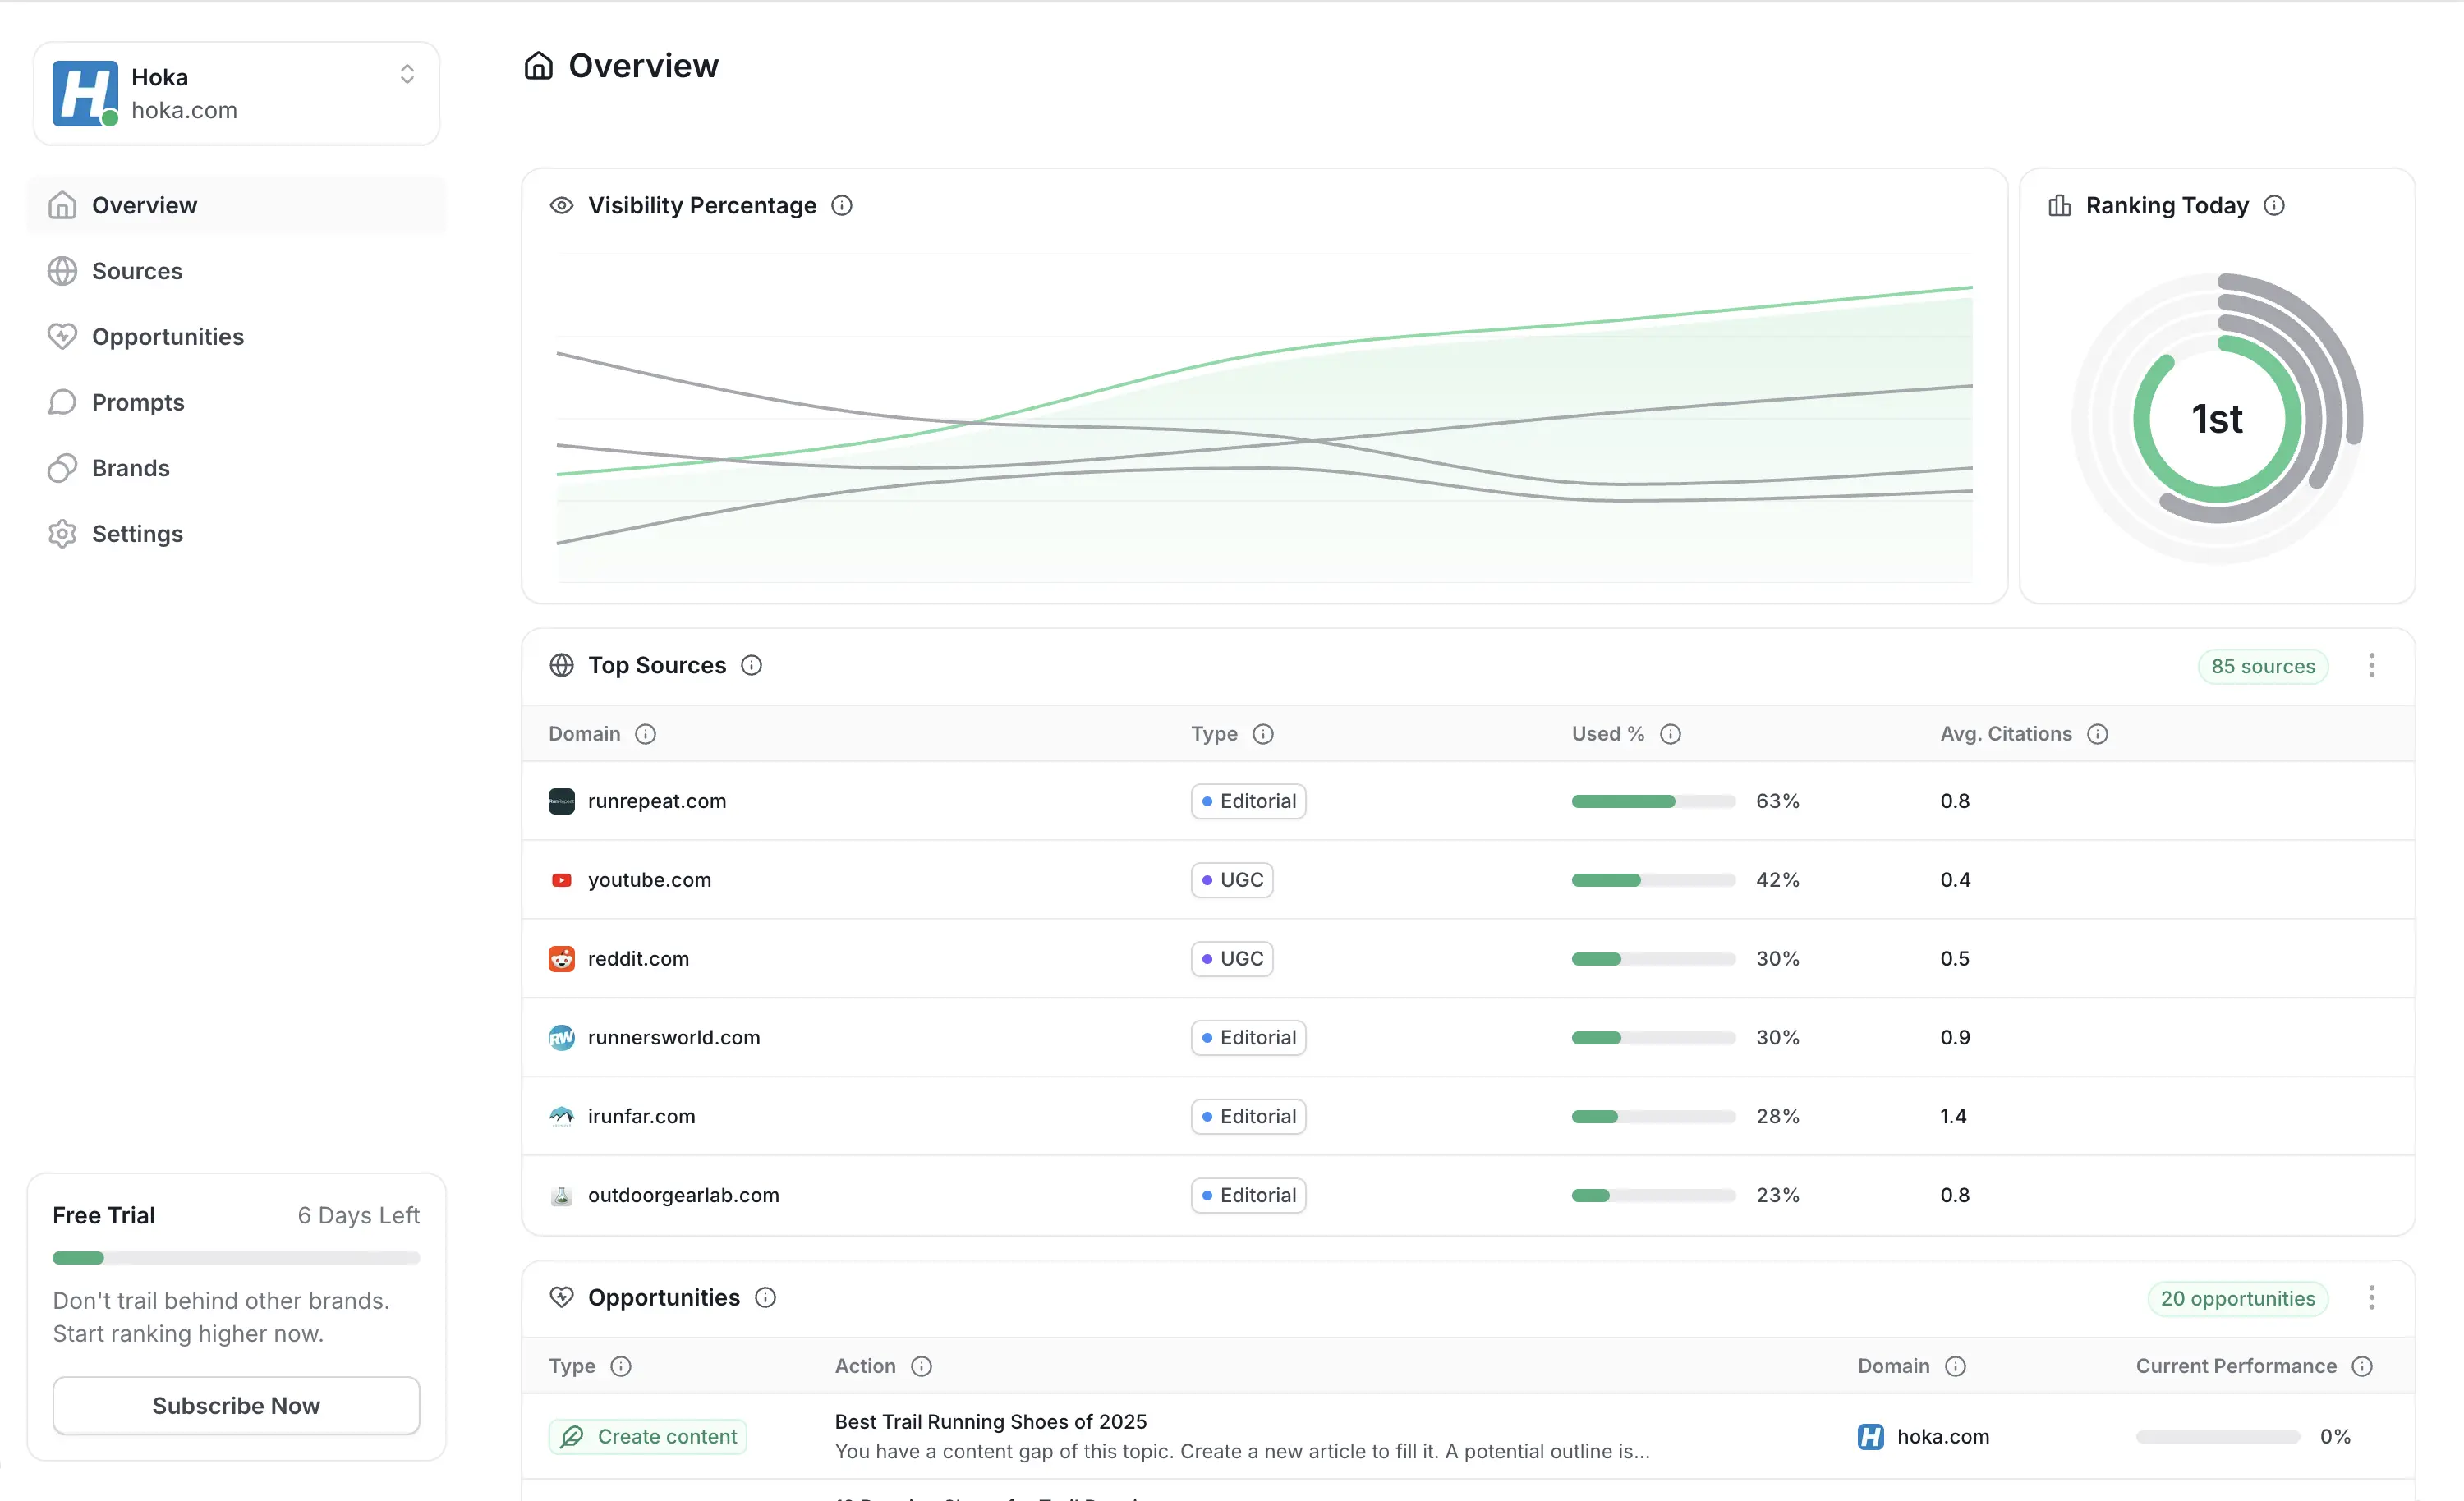The image size is (2464, 1501).
Task: Switch to the Brands section
Action: [x=130, y=467]
